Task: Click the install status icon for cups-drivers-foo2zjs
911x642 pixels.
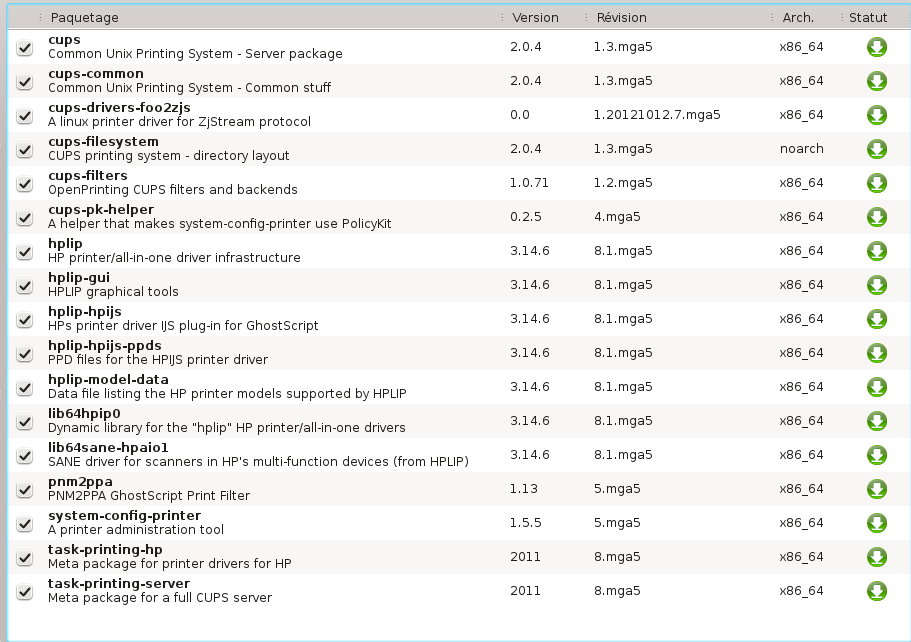Action: pyautogui.click(x=876, y=115)
